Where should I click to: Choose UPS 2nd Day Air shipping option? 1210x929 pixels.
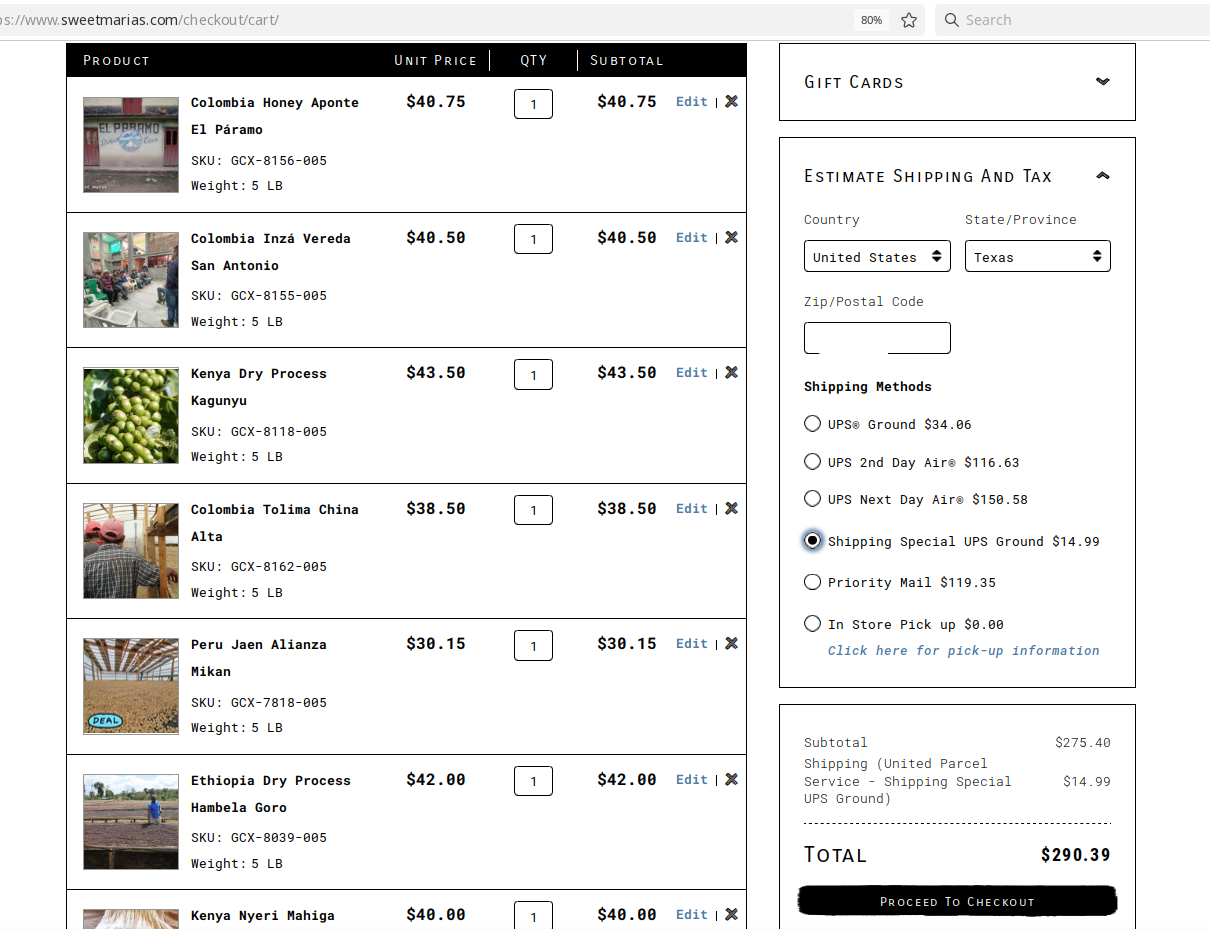812,462
